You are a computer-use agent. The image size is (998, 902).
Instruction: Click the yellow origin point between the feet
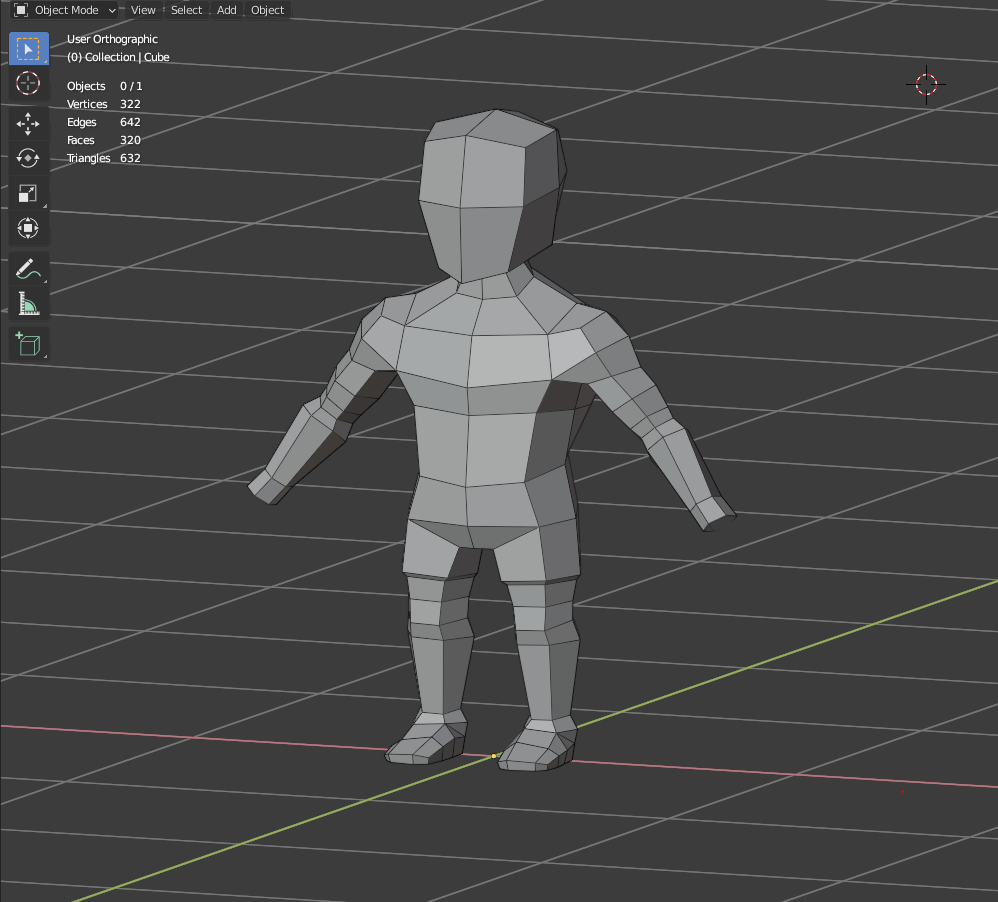494,756
